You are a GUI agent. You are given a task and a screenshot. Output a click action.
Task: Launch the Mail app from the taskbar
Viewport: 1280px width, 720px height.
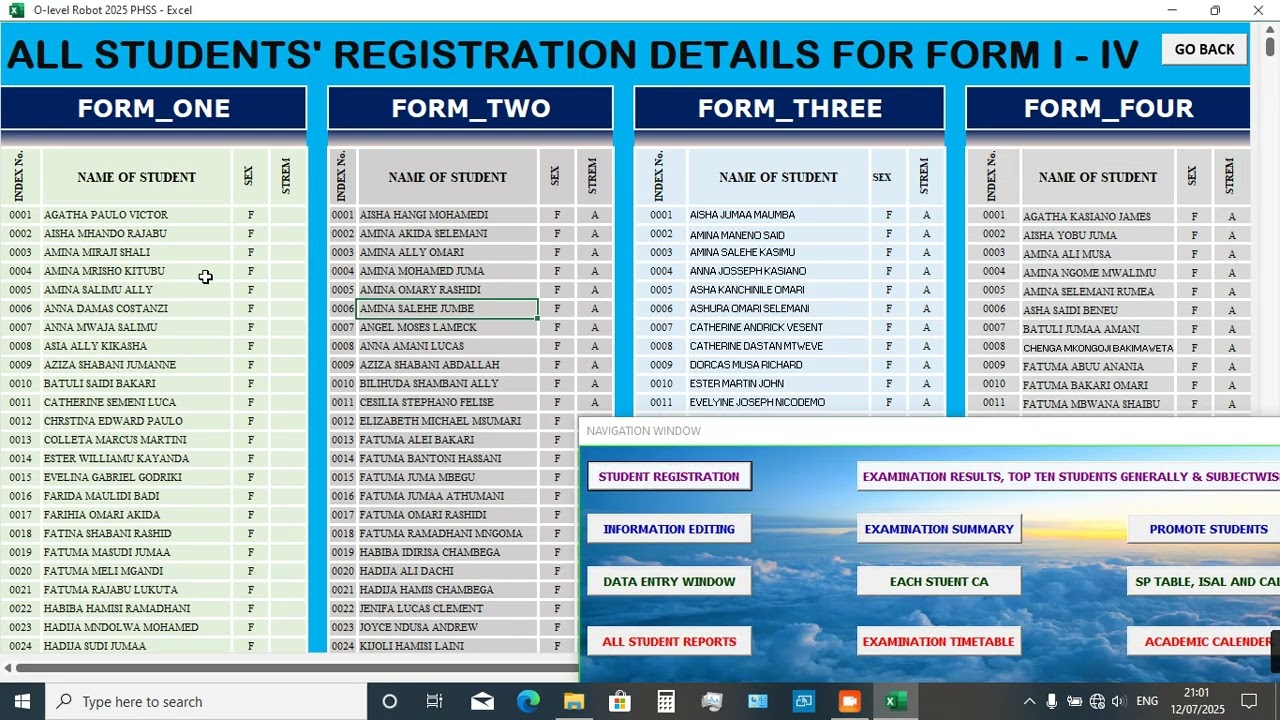tap(482, 701)
